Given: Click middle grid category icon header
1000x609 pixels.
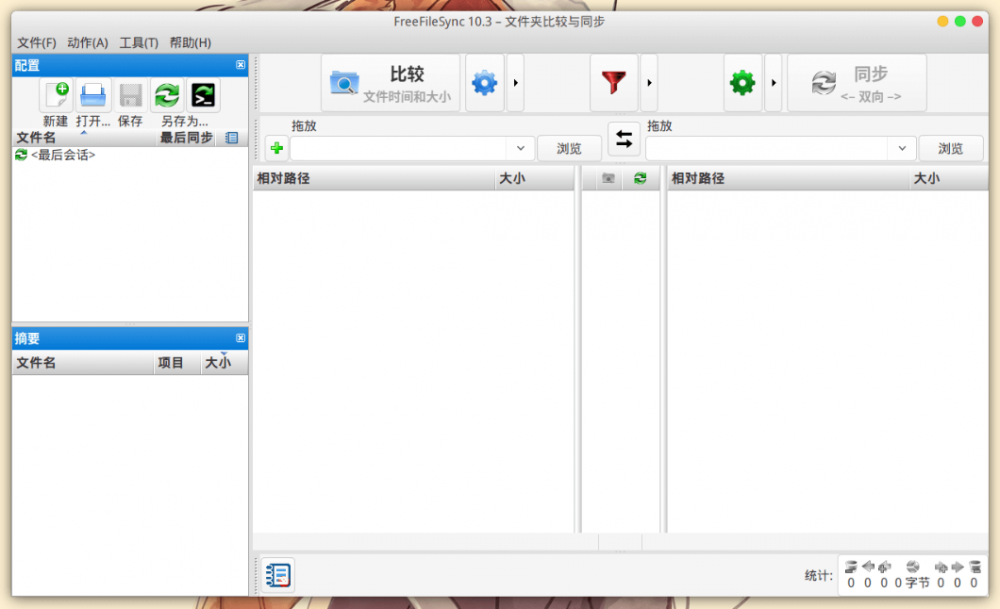Looking at the screenshot, I should (x=608, y=179).
